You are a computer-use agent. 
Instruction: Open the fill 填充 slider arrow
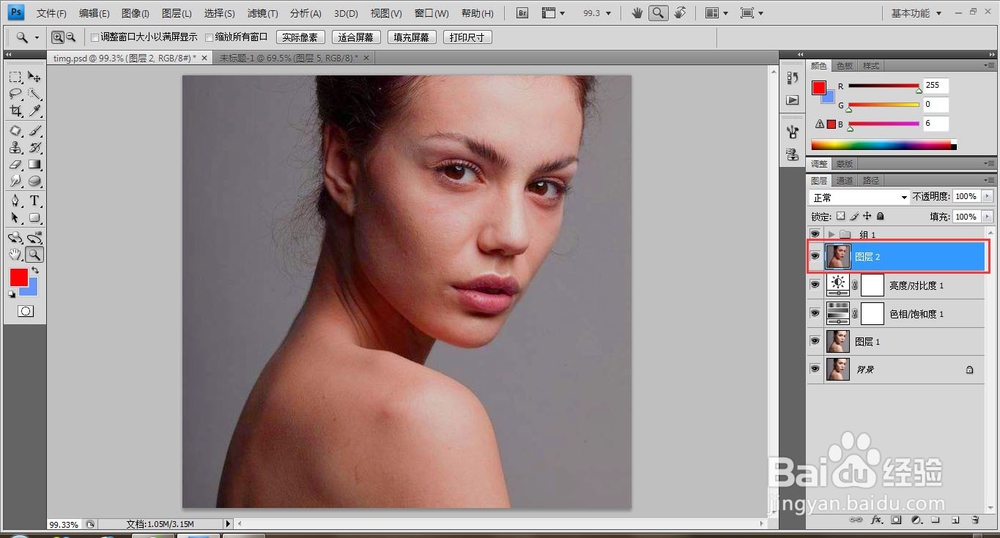click(987, 217)
